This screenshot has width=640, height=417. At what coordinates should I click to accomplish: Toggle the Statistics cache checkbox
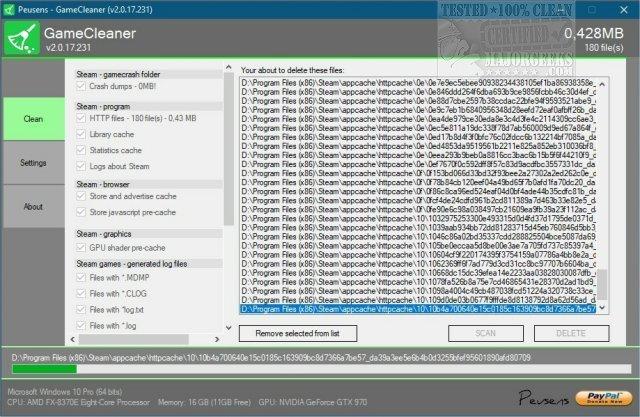82,150
